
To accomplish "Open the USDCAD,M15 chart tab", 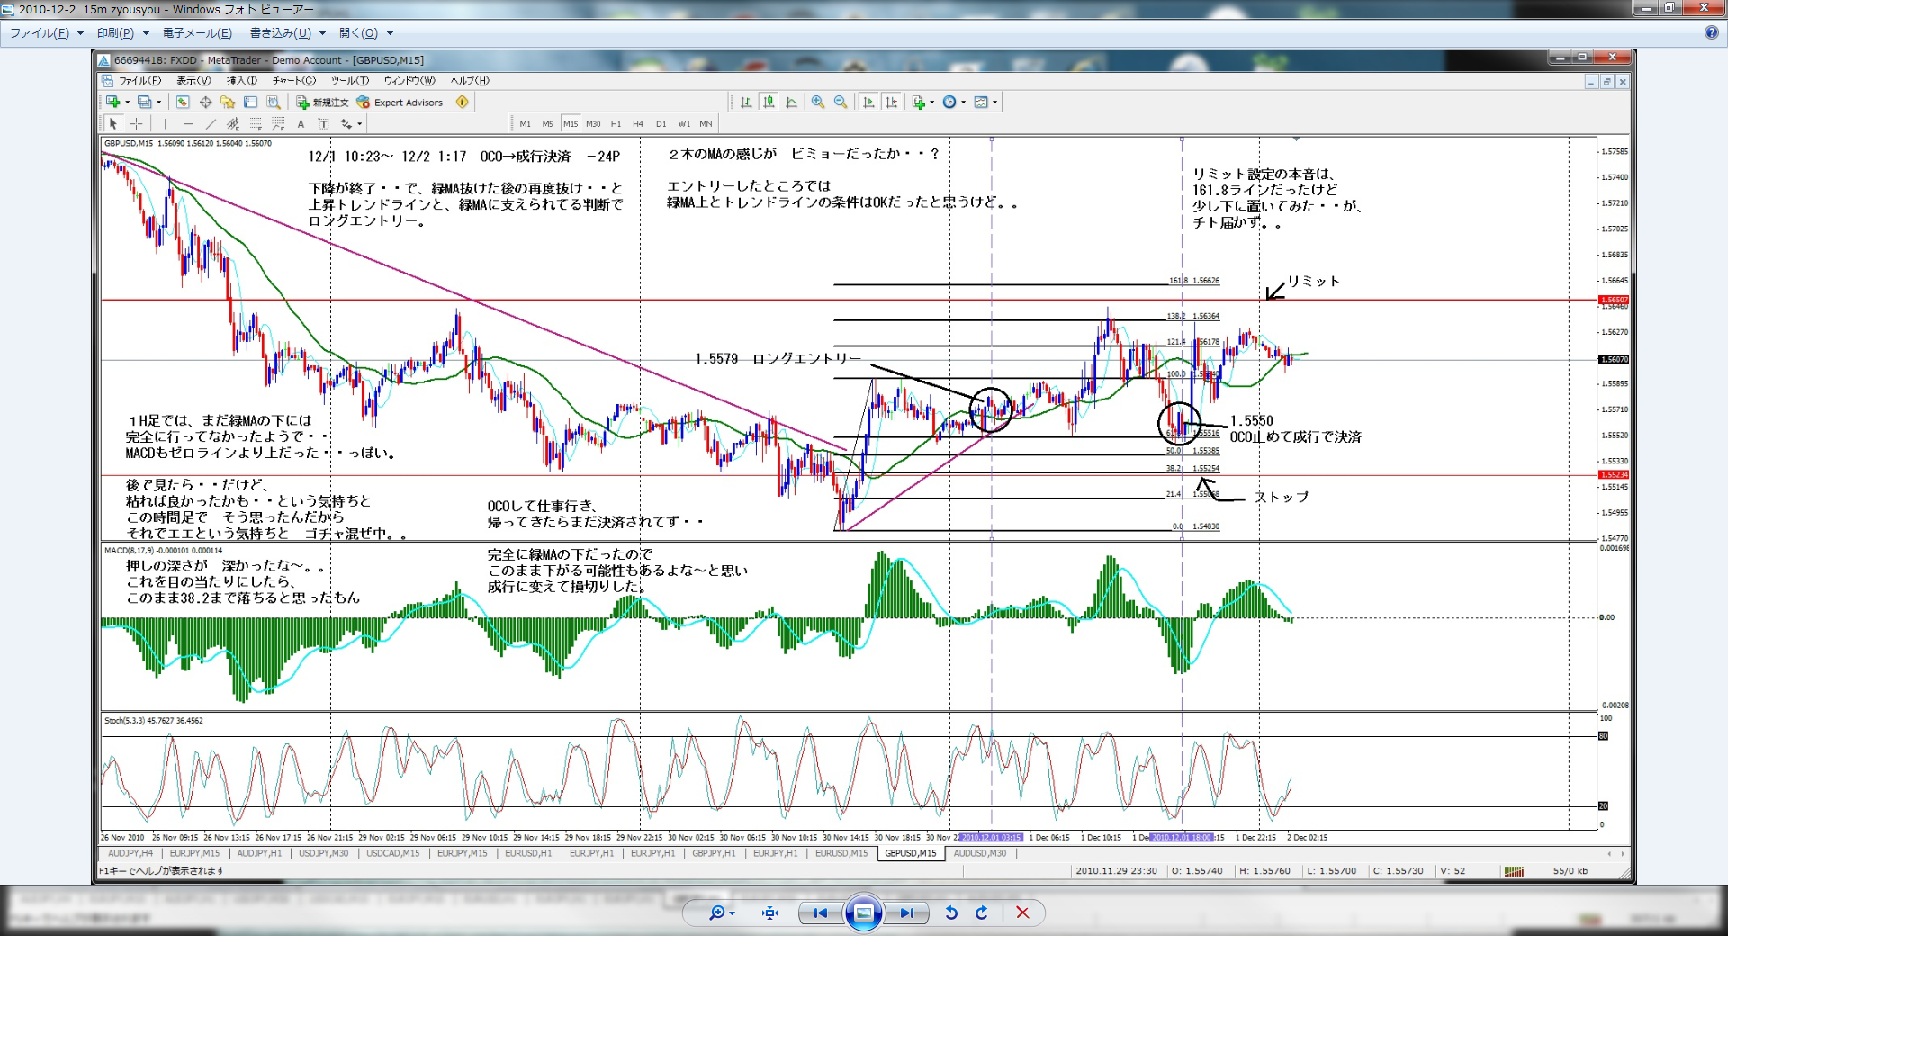I will [393, 854].
